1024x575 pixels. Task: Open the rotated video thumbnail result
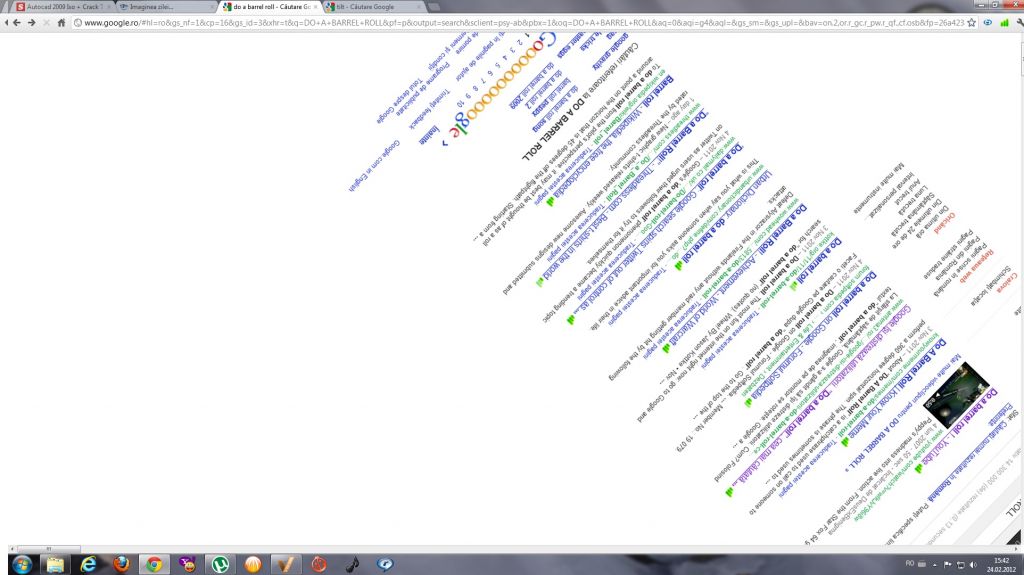coord(955,395)
